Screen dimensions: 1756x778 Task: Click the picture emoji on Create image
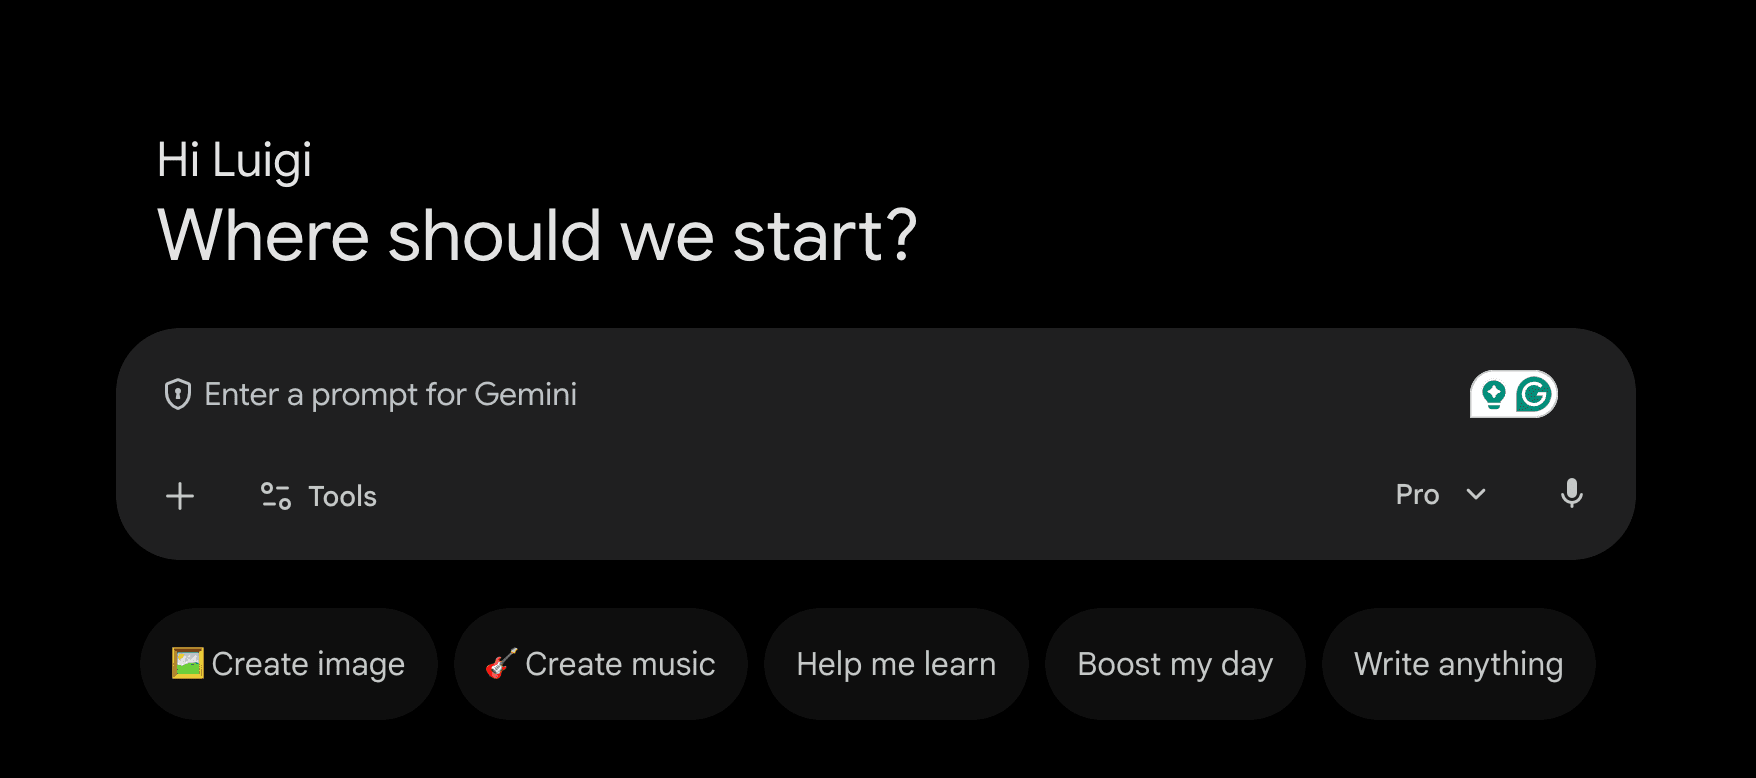(x=188, y=663)
